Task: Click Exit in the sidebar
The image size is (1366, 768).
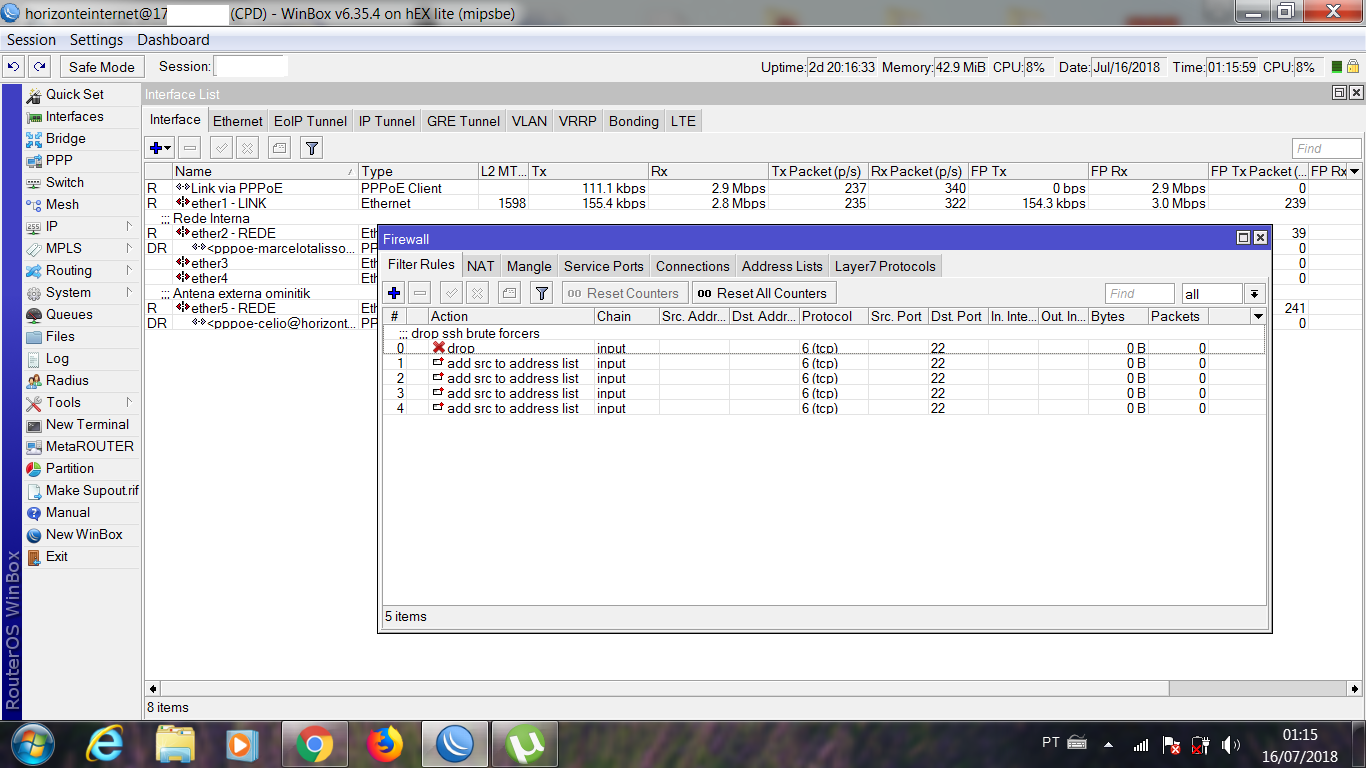Action: 57,556
